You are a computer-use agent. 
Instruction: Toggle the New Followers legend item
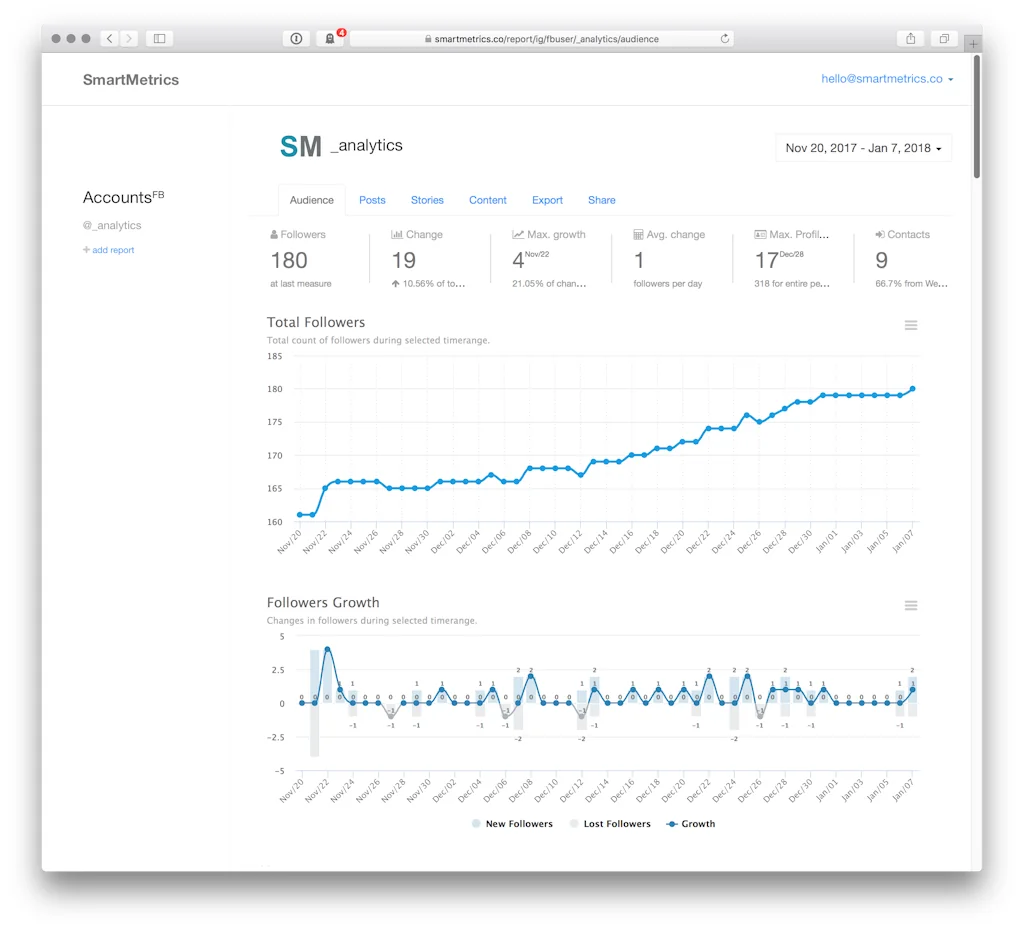pyautogui.click(x=512, y=823)
